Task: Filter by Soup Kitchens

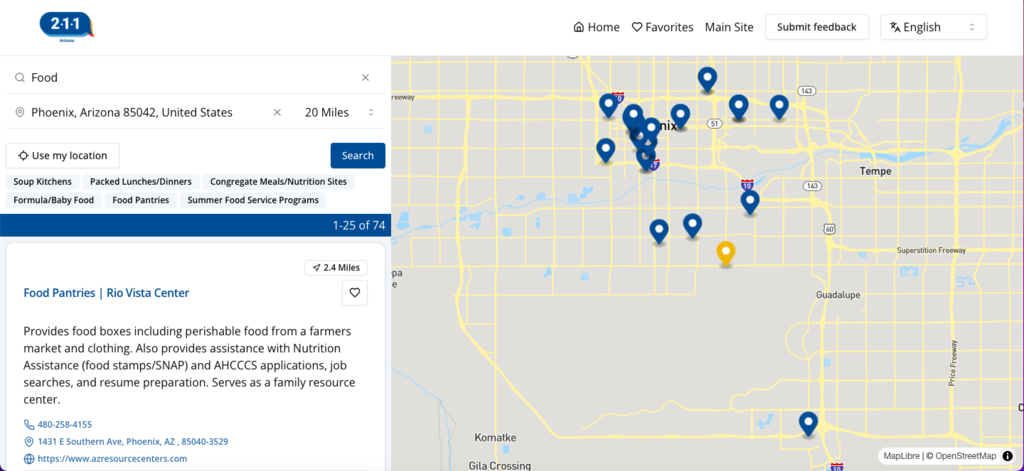Action: point(42,182)
